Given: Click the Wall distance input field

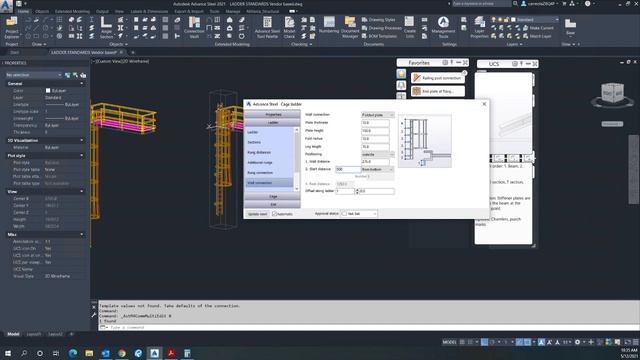Looking at the screenshot, I should tap(375, 162).
